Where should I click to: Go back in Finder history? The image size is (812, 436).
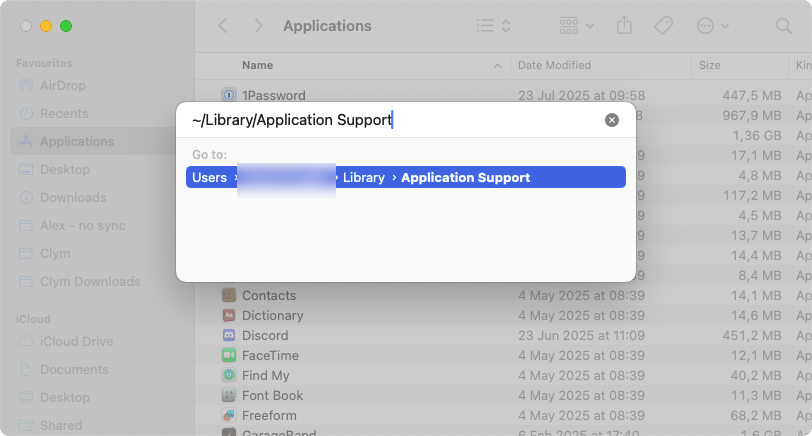point(223,26)
